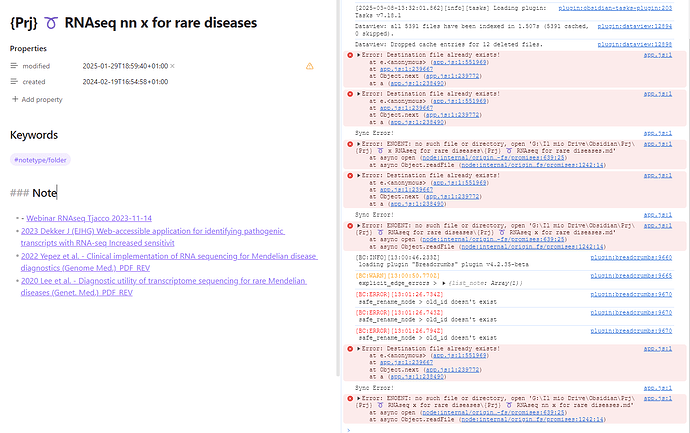The width and height of the screenshot is (690, 433).
Task: Click the created property type icon
Action: click(14, 81)
